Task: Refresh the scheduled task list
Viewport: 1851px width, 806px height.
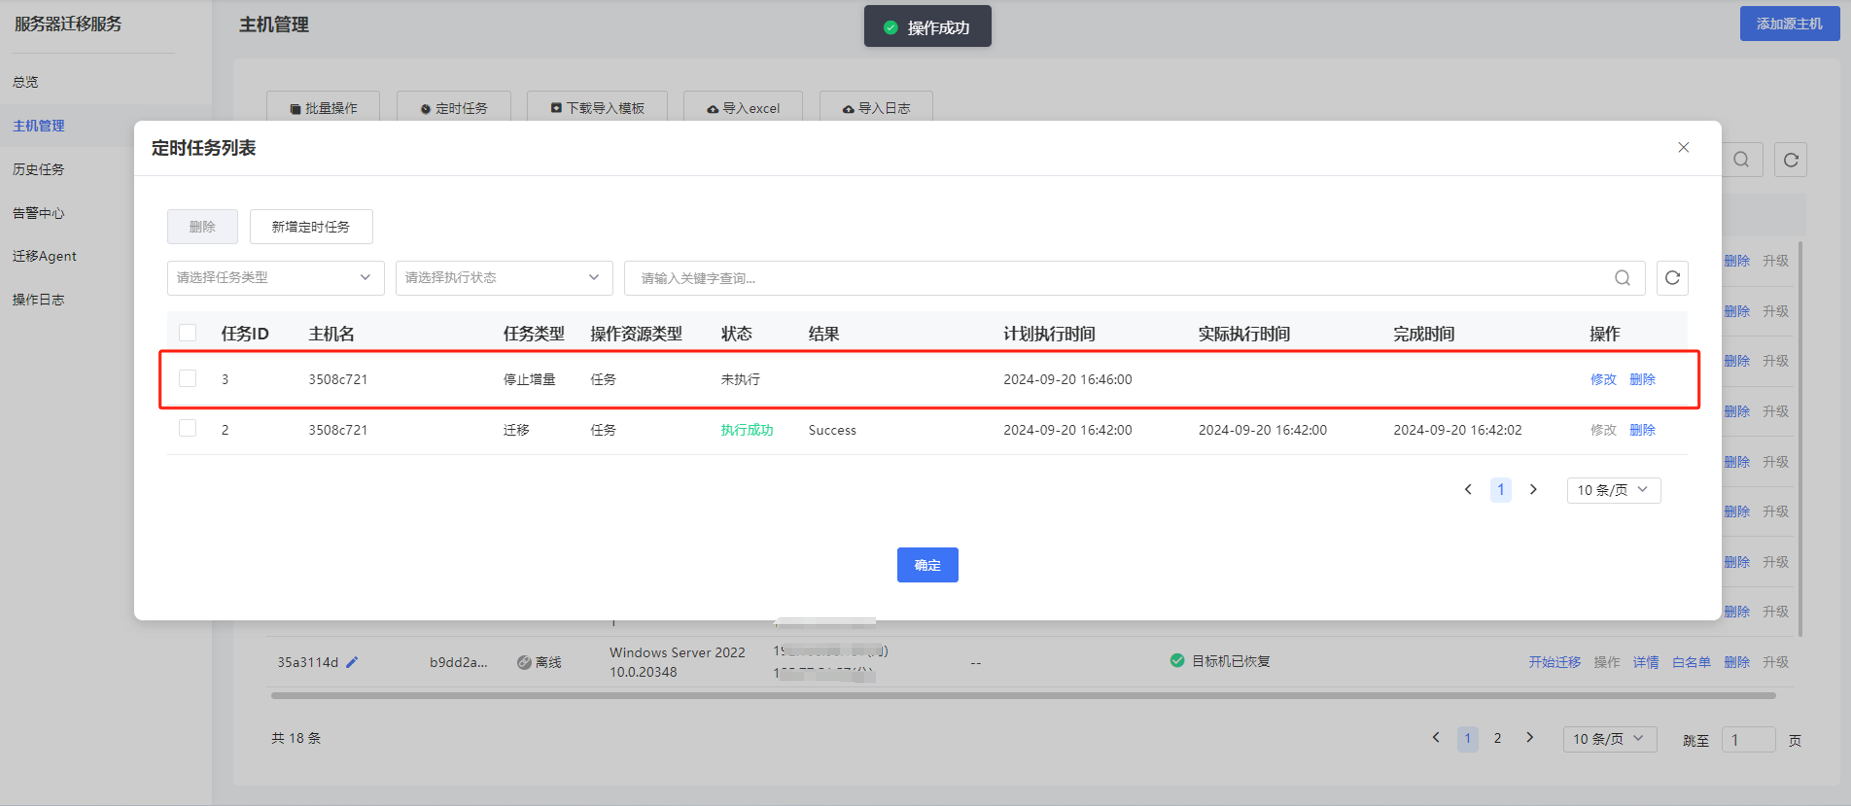Action: coord(1672,278)
